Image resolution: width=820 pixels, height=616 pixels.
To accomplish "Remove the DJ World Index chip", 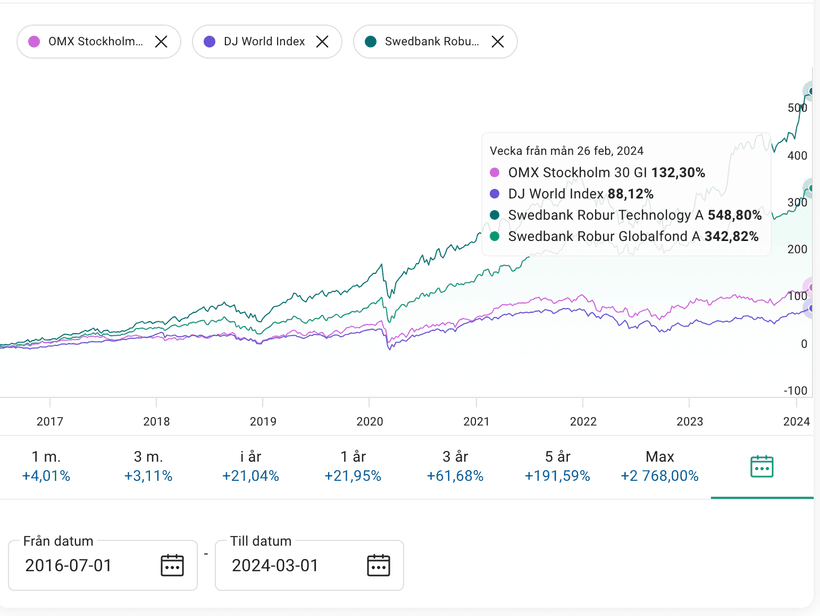I will click(x=322, y=42).
